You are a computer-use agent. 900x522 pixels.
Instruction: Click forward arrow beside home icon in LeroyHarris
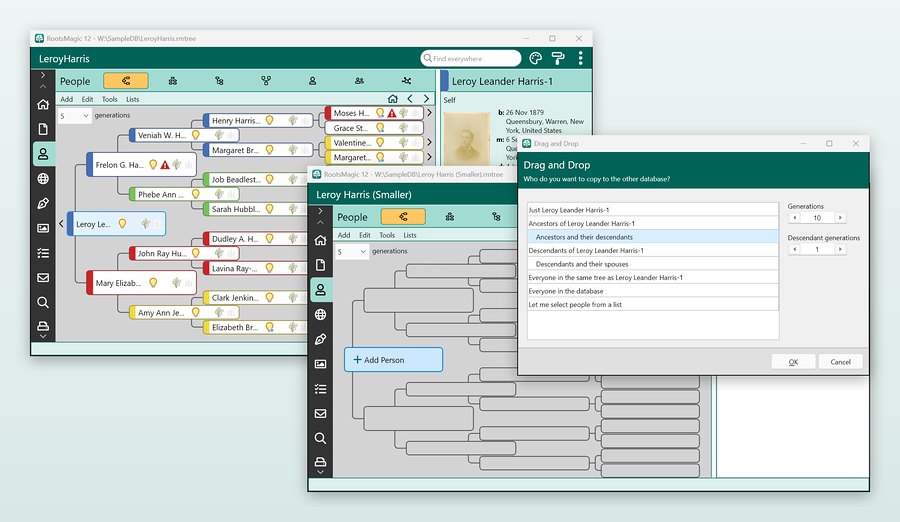(x=426, y=99)
